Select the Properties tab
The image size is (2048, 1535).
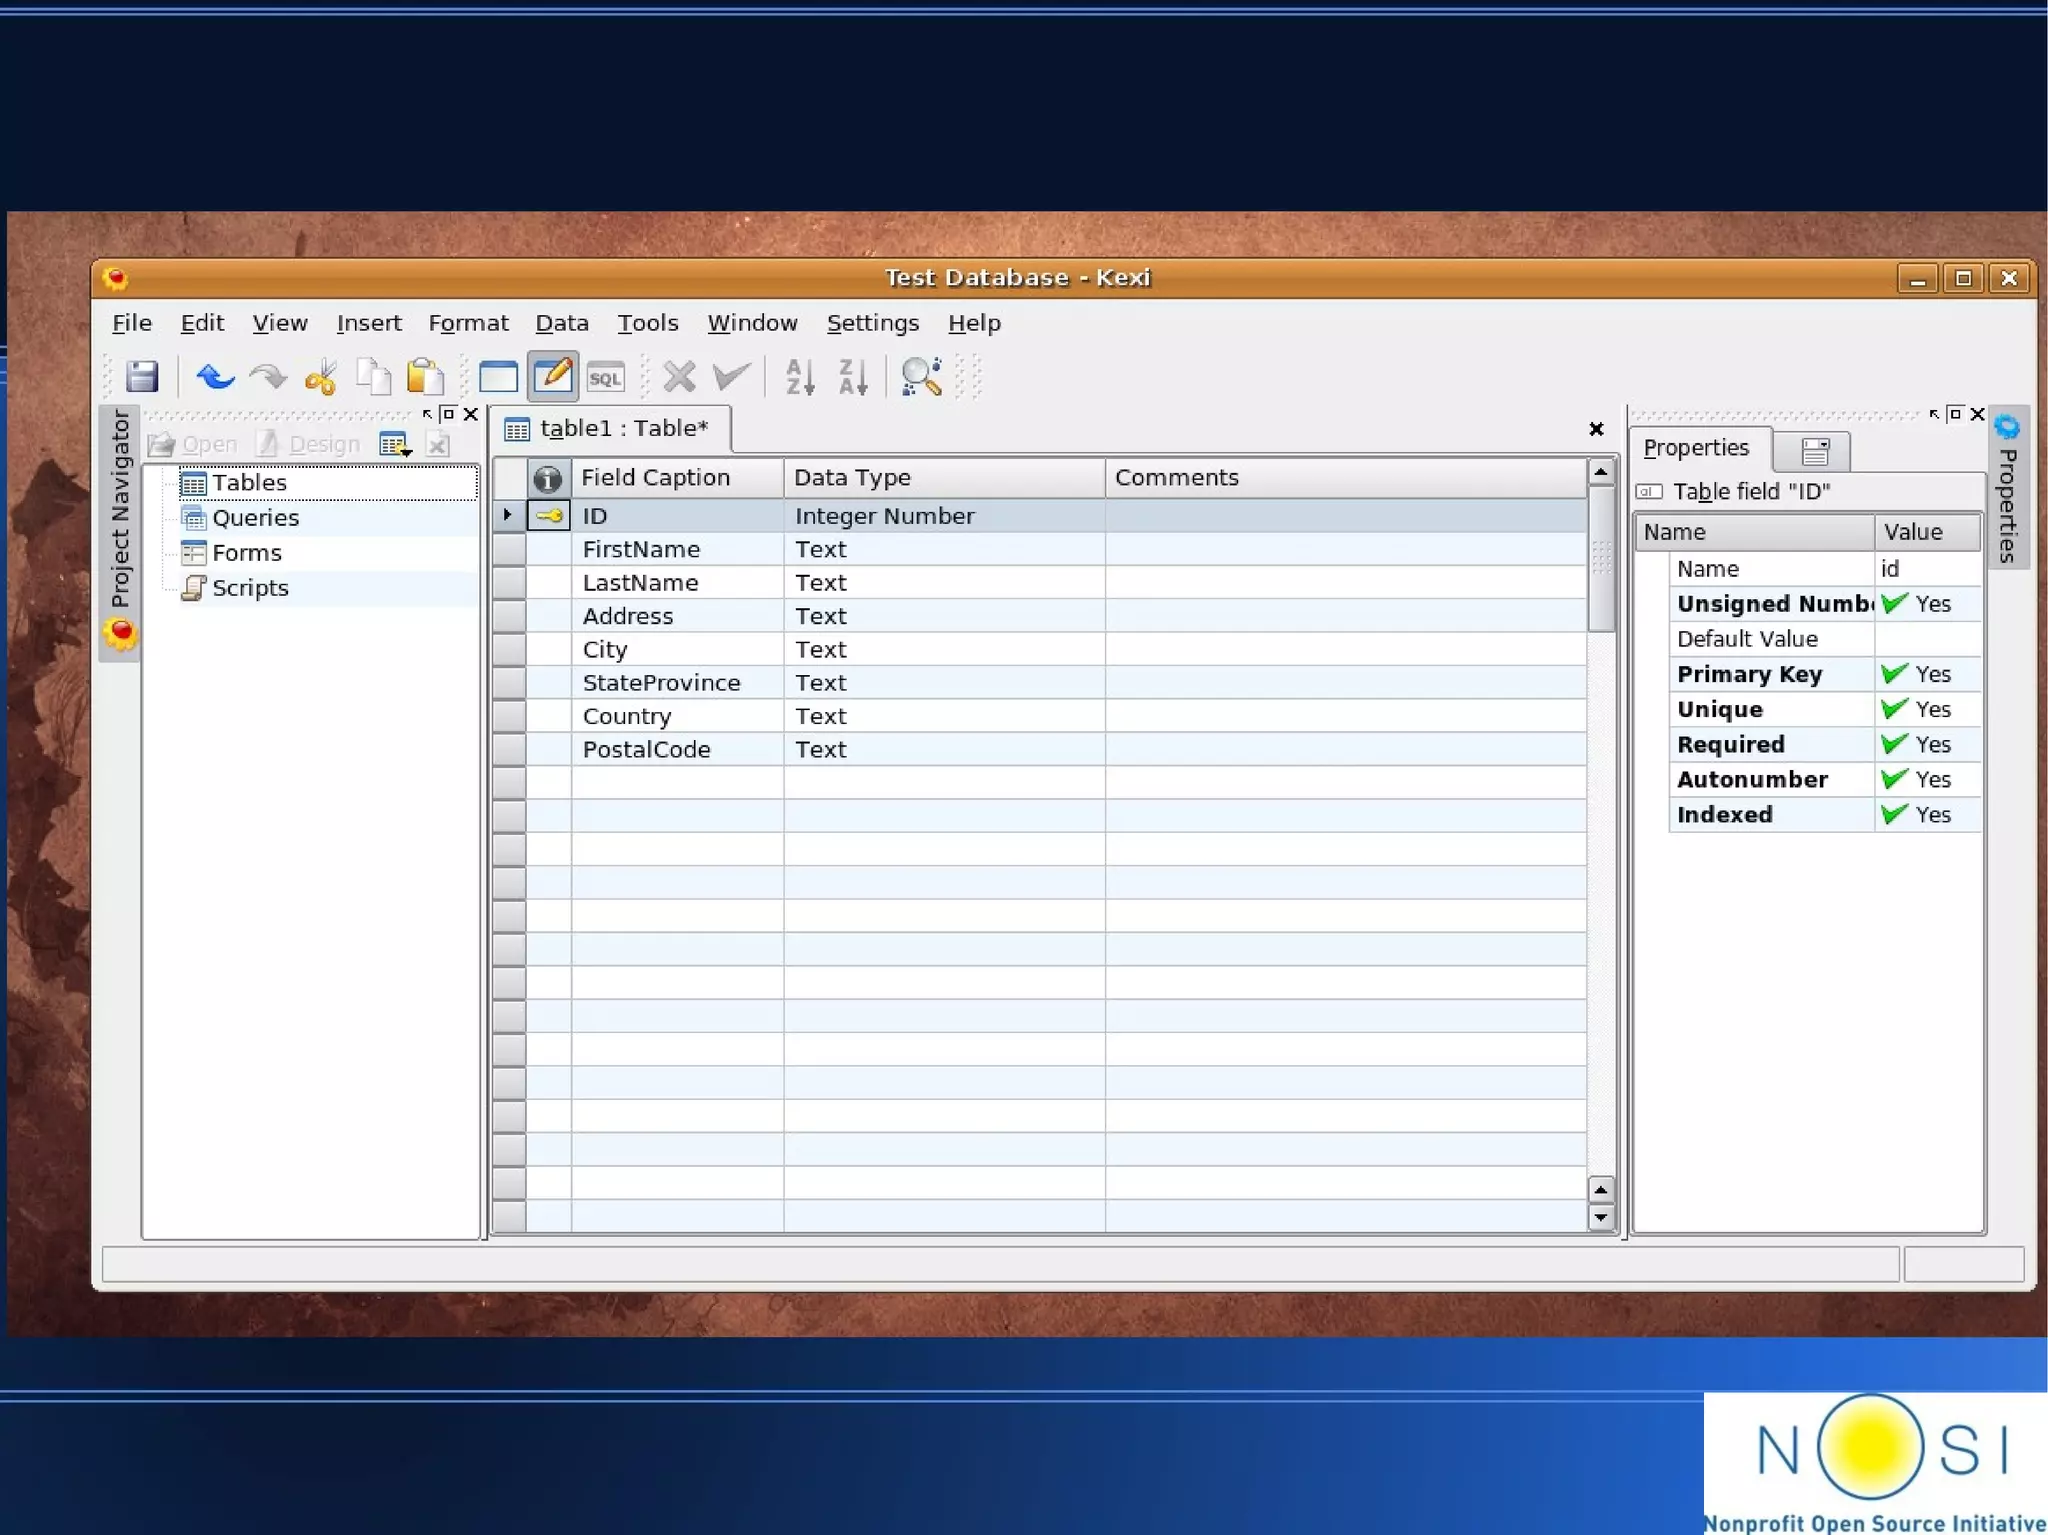[x=1697, y=448]
